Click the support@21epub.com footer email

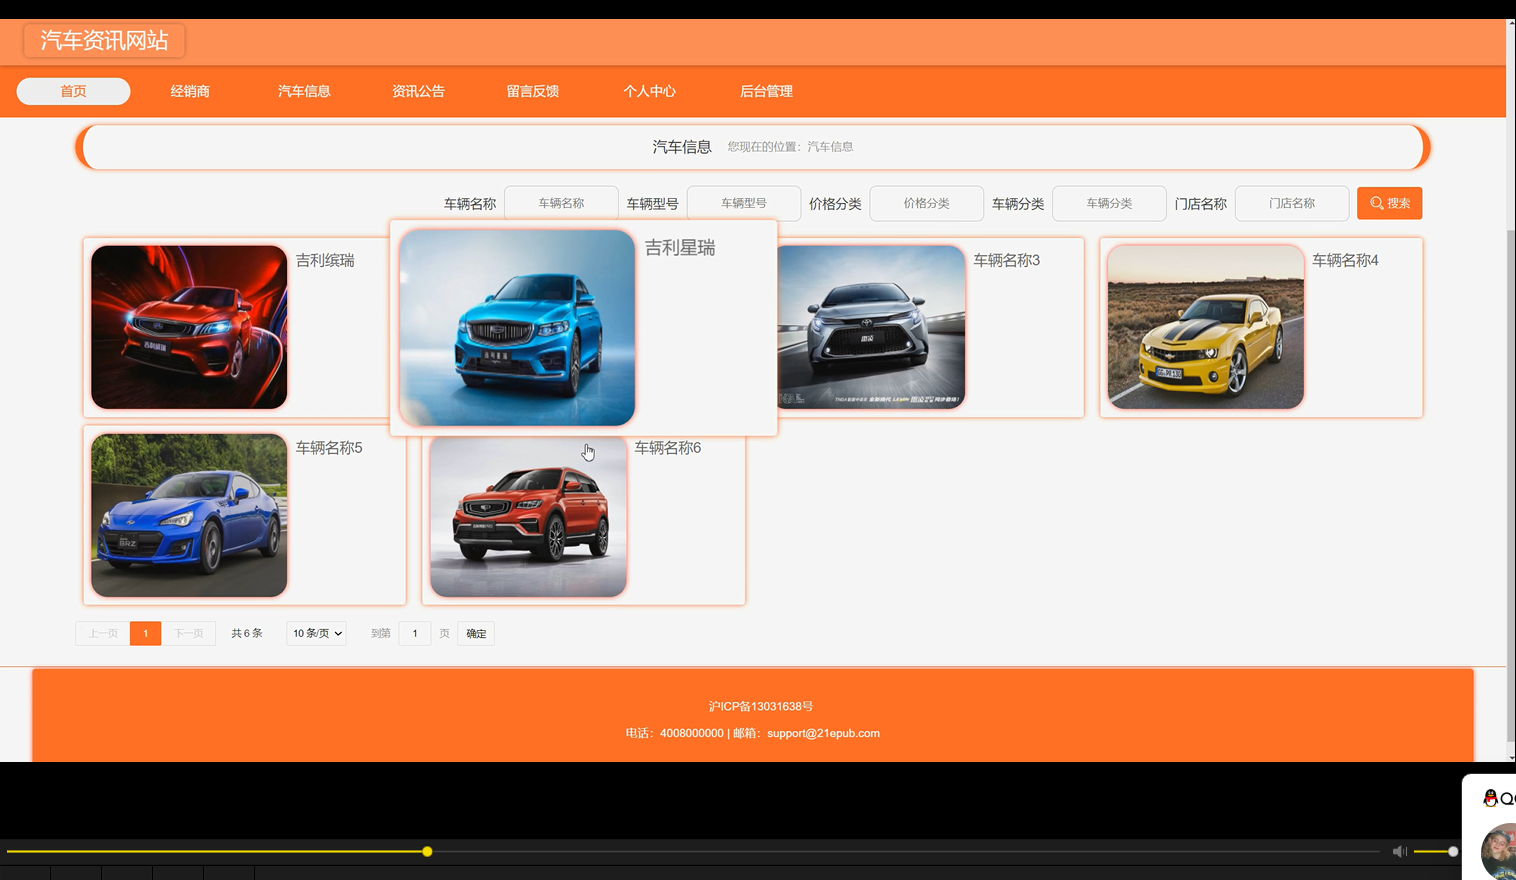coord(823,733)
